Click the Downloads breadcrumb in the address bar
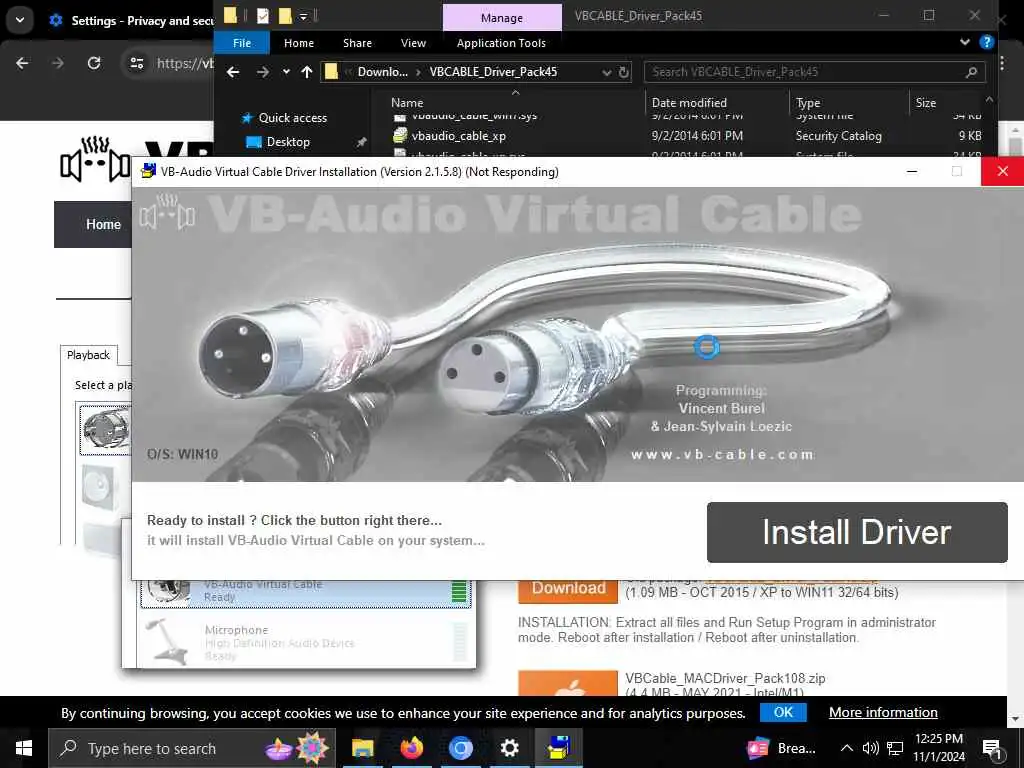The width and height of the screenshot is (1024, 768). 383,72
